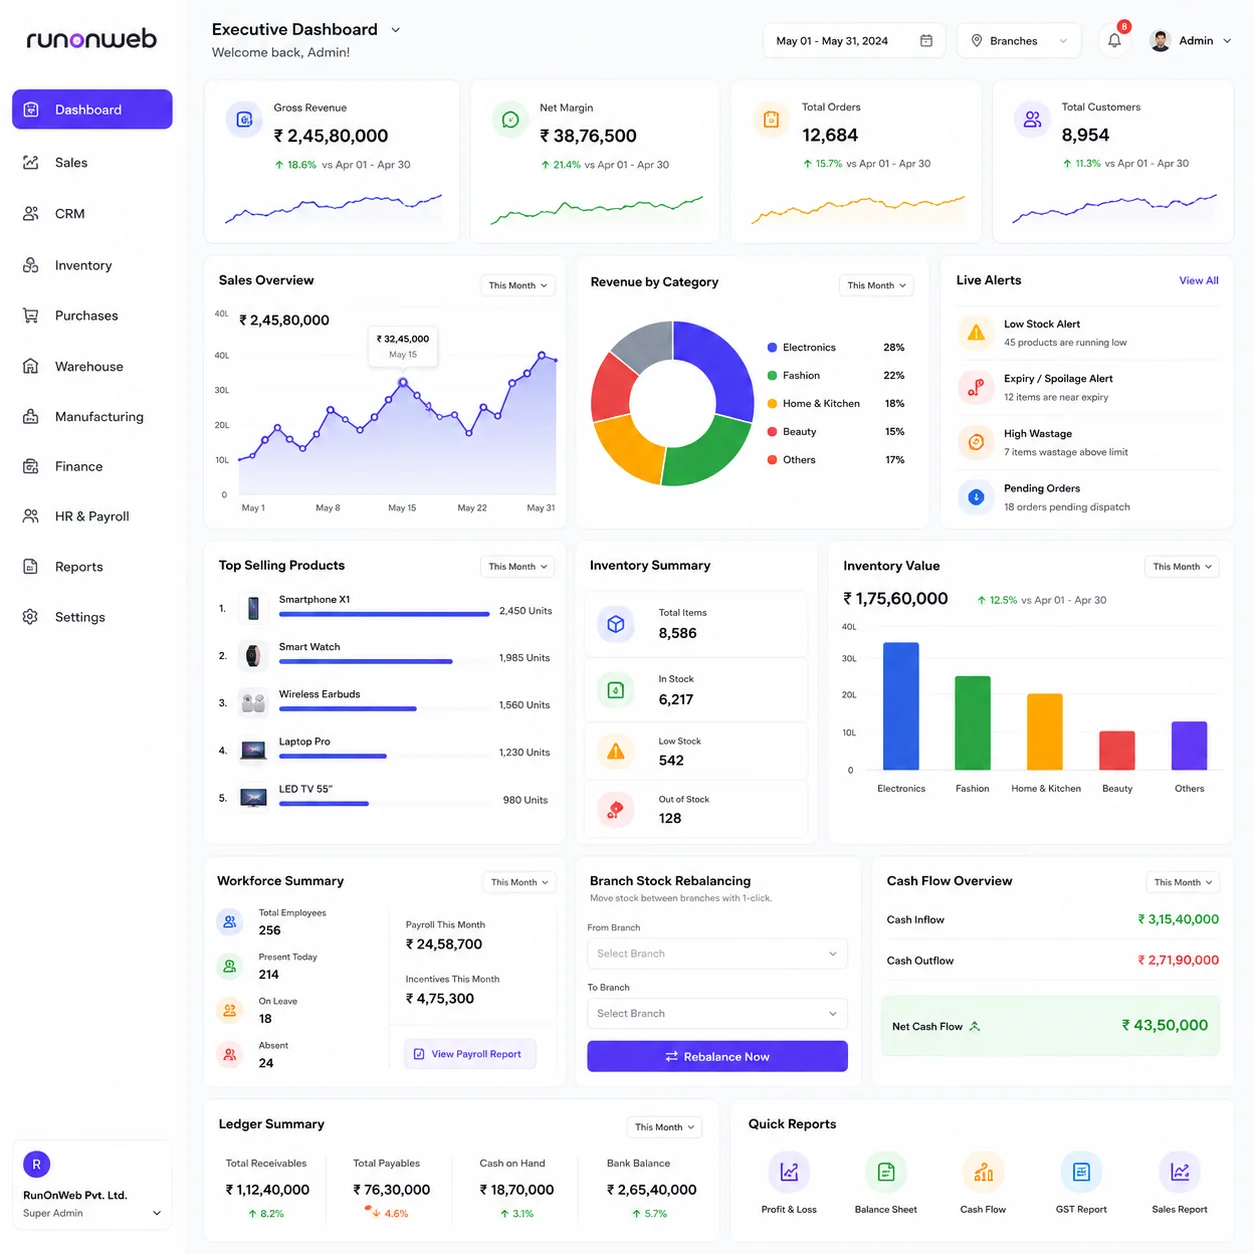Image resolution: width=1254 pixels, height=1254 pixels.
Task: Click the Total Employees icon
Action: coord(230,922)
